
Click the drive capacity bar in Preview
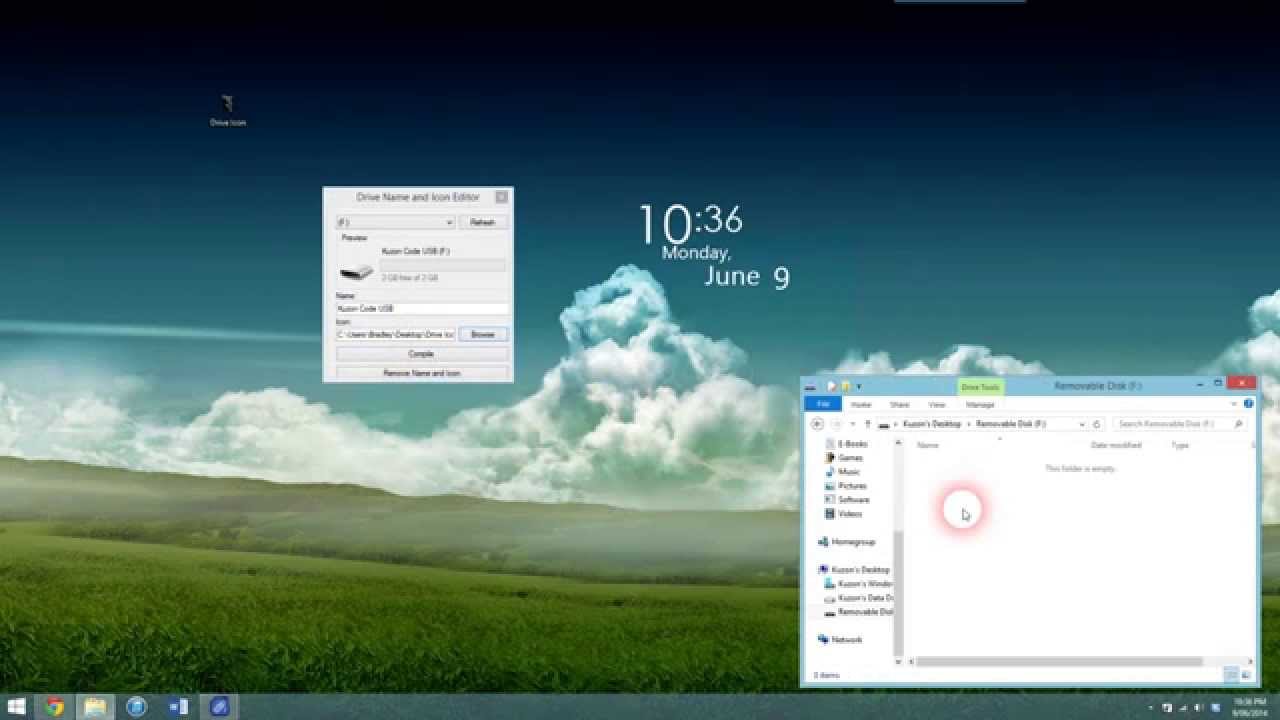tap(443, 265)
